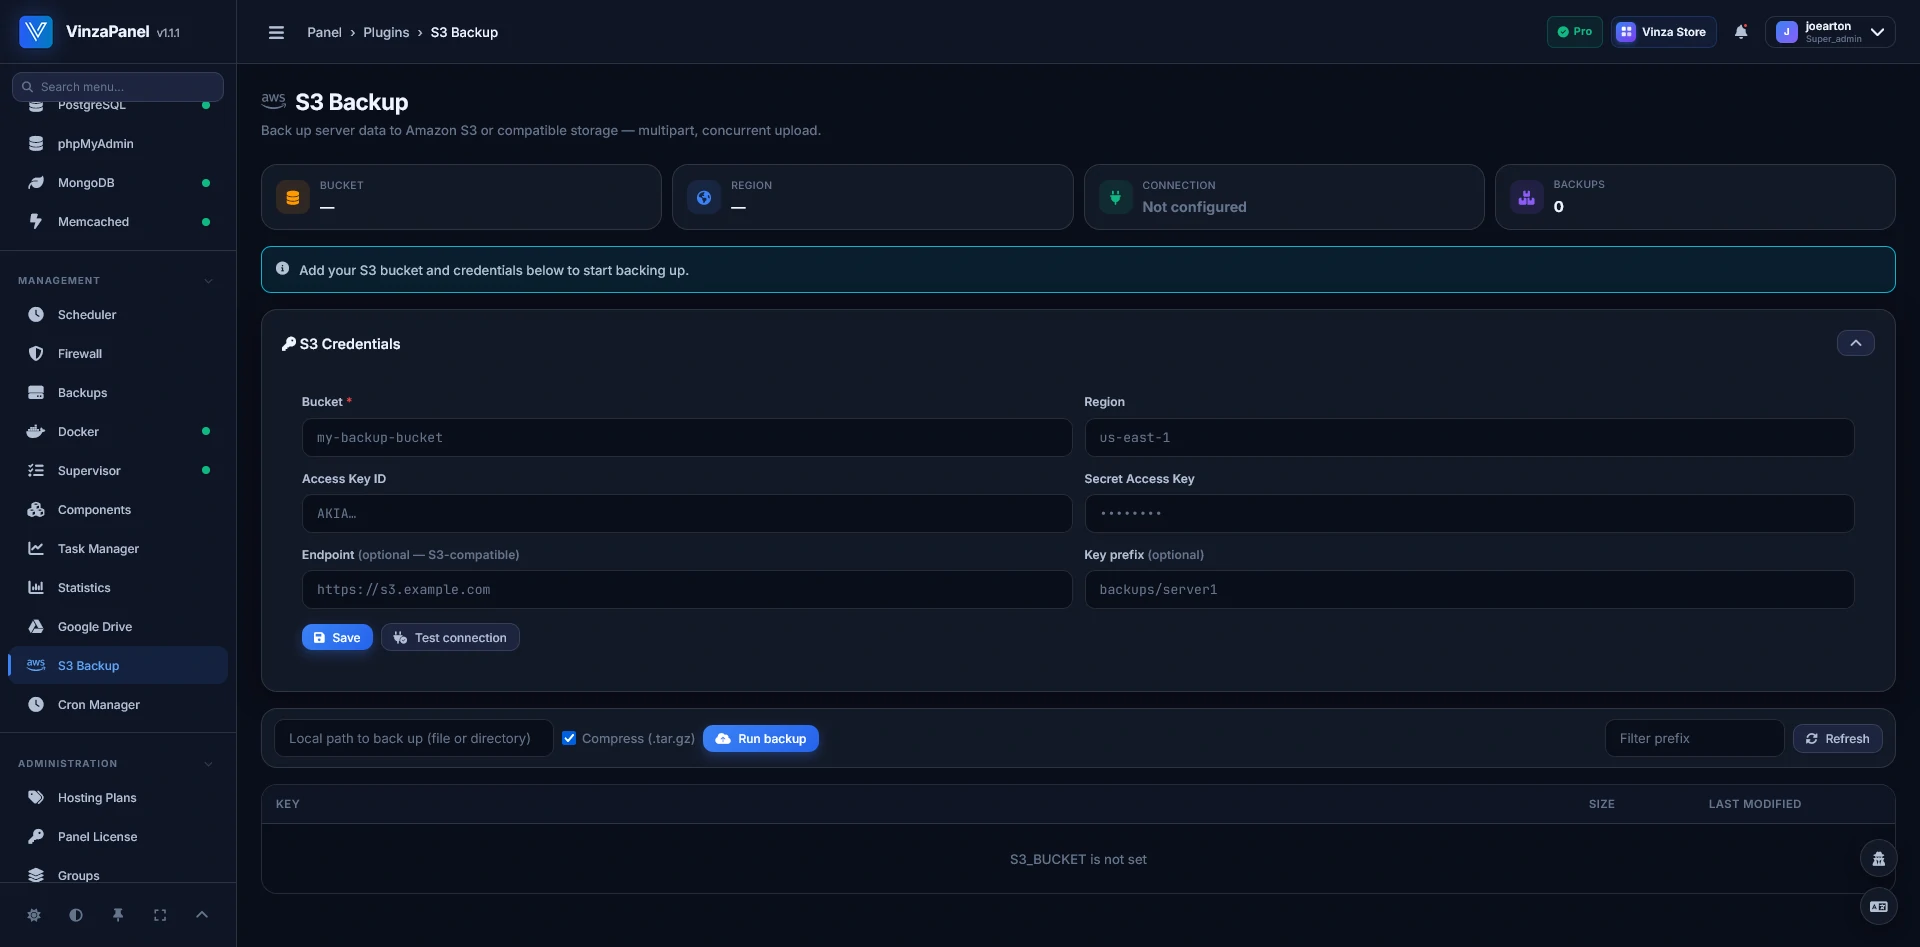Open Firewall in the sidebar
The width and height of the screenshot is (1920, 947).
118,354
